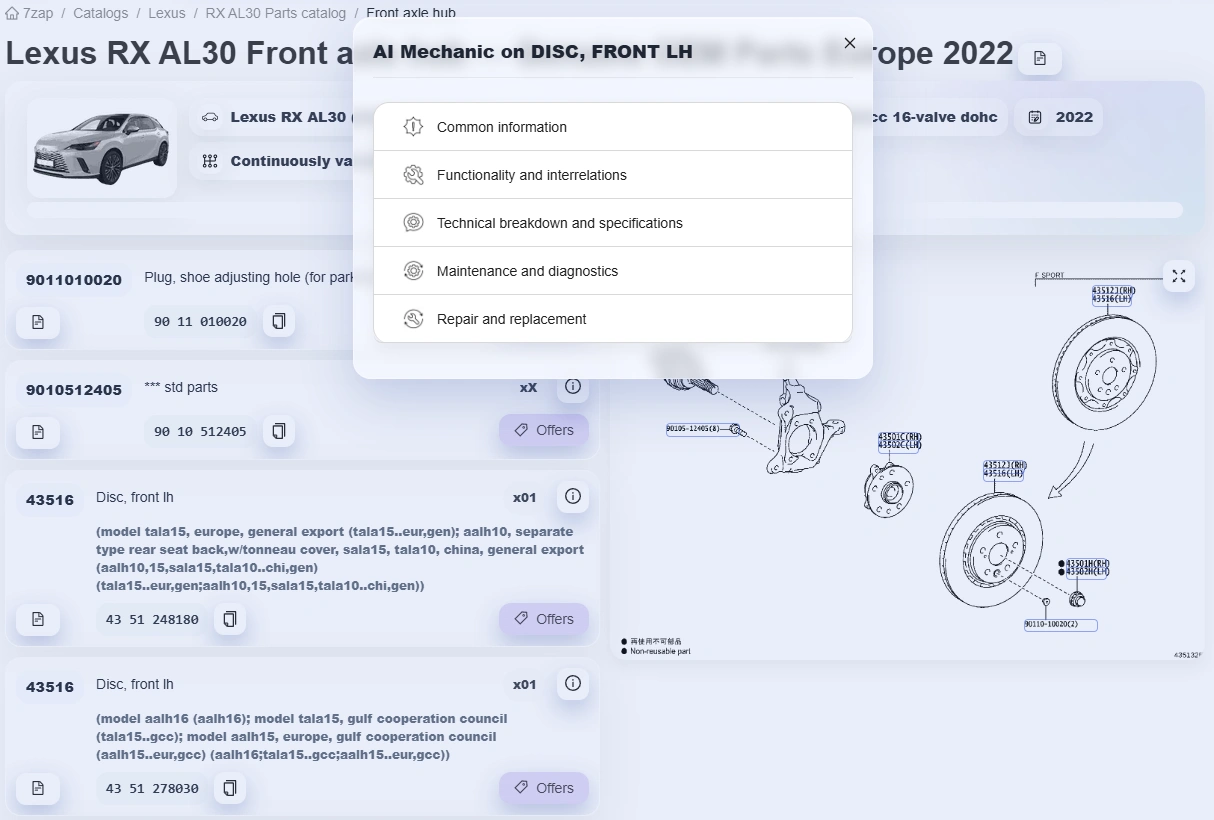Click part number text 43 51 248180
This screenshot has height=820, width=1214.
pos(152,620)
